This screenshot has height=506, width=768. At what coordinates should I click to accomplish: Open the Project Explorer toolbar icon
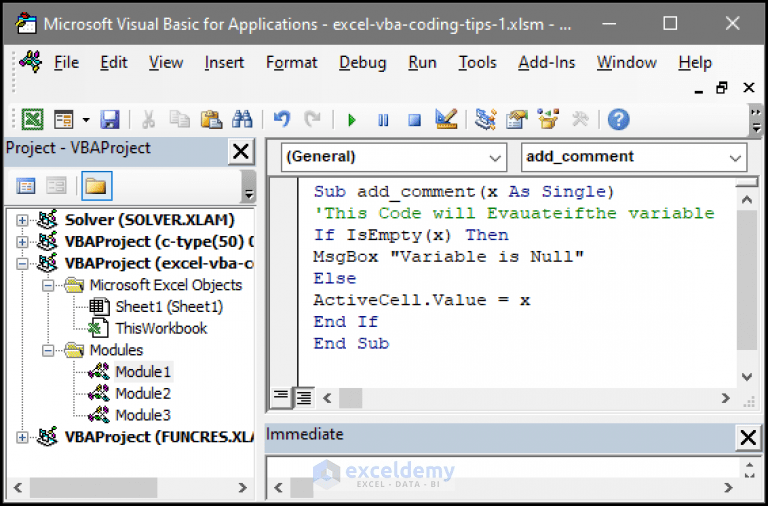click(x=485, y=119)
